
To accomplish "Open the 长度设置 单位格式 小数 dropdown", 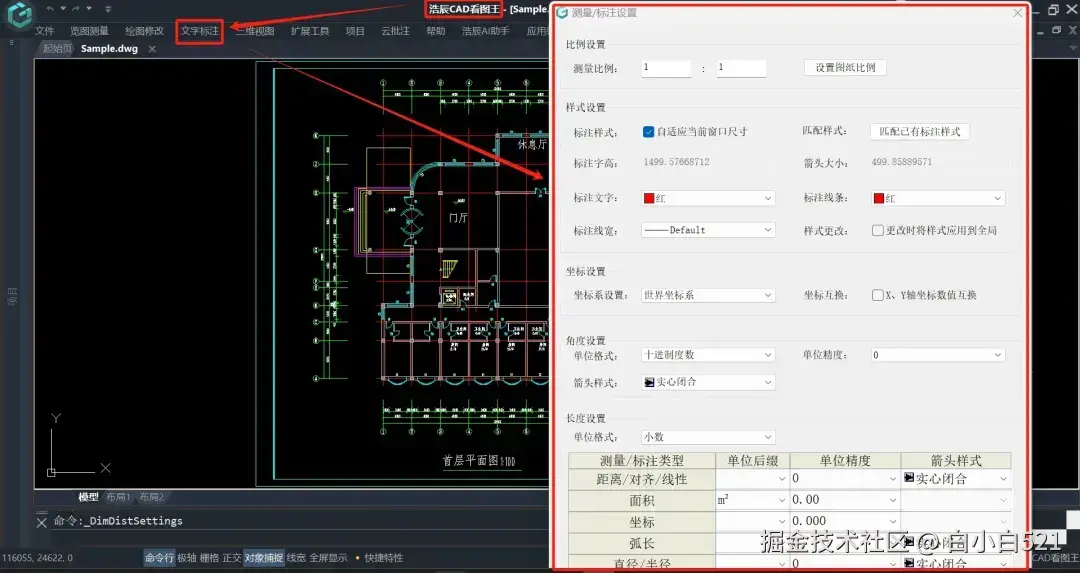I will tap(708, 437).
